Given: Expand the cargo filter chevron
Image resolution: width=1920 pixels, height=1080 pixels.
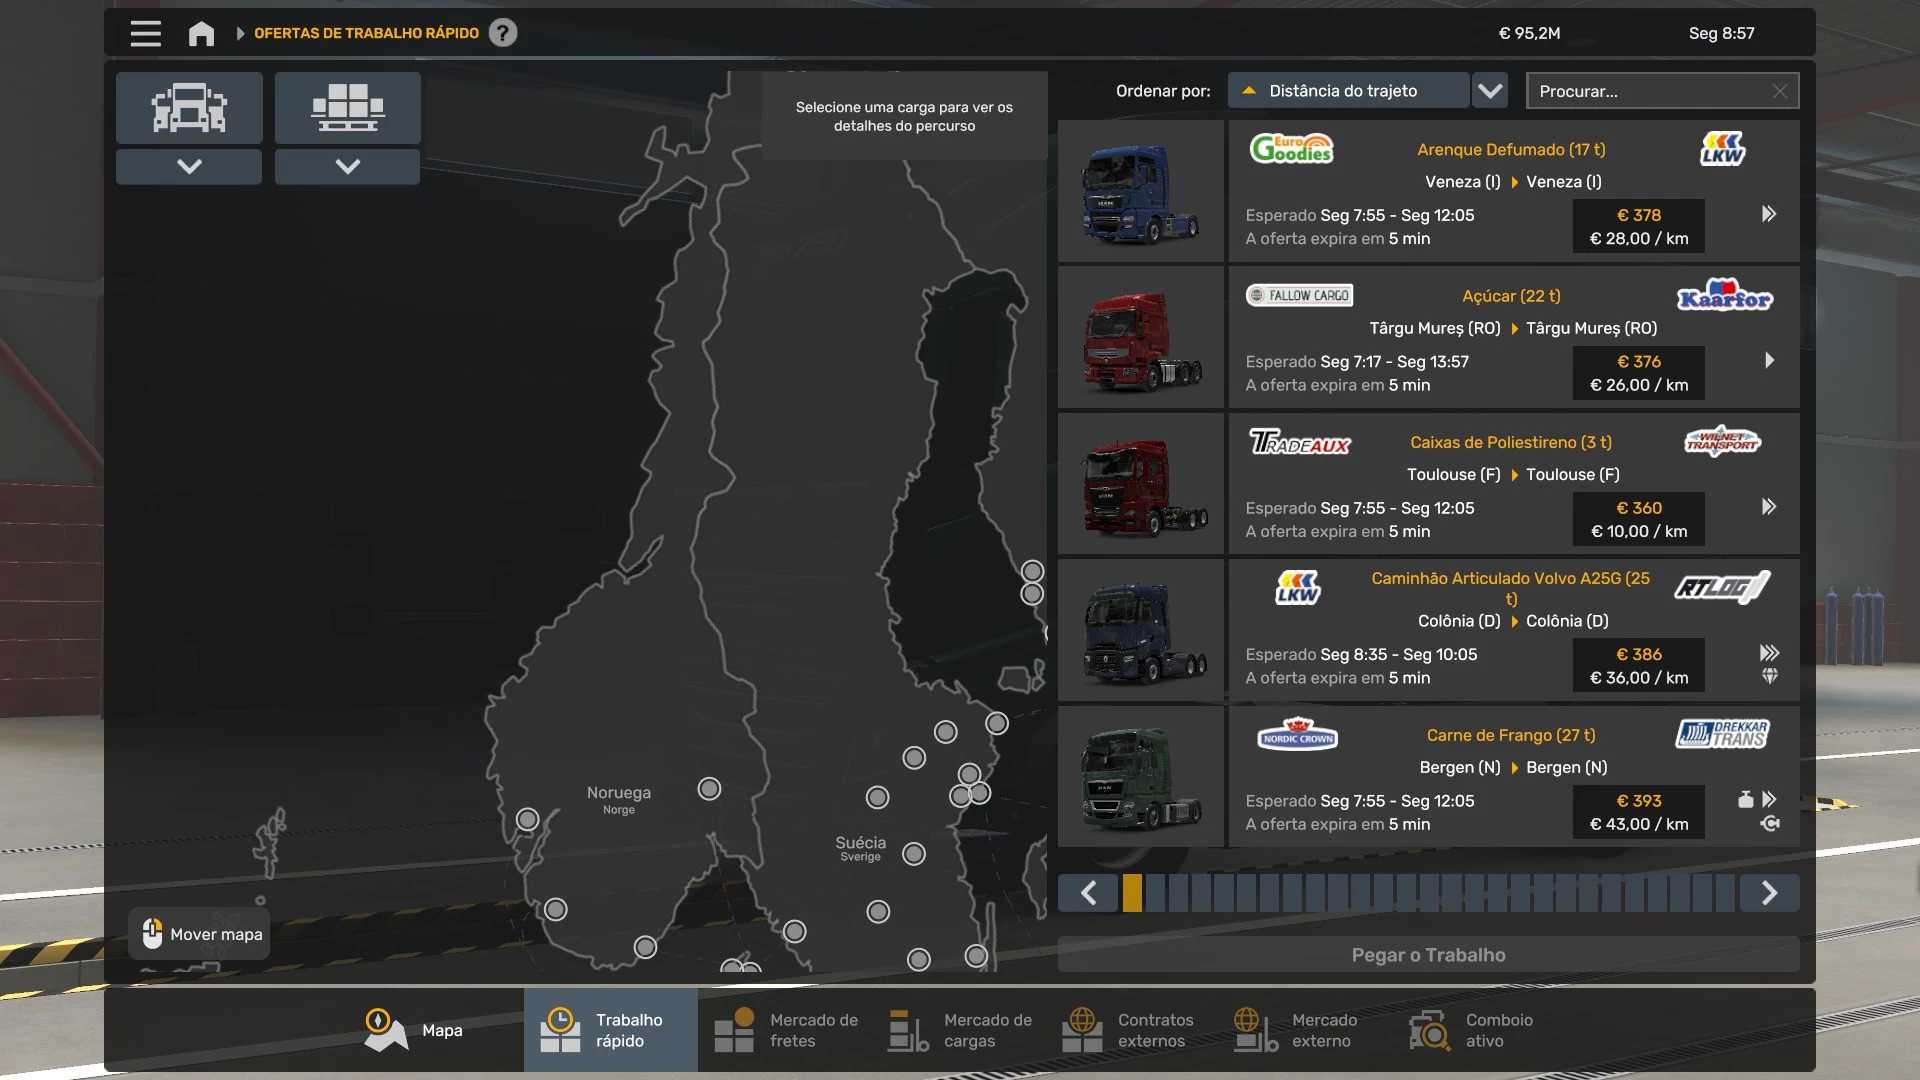Looking at the screenshot, I should point(347,166).
